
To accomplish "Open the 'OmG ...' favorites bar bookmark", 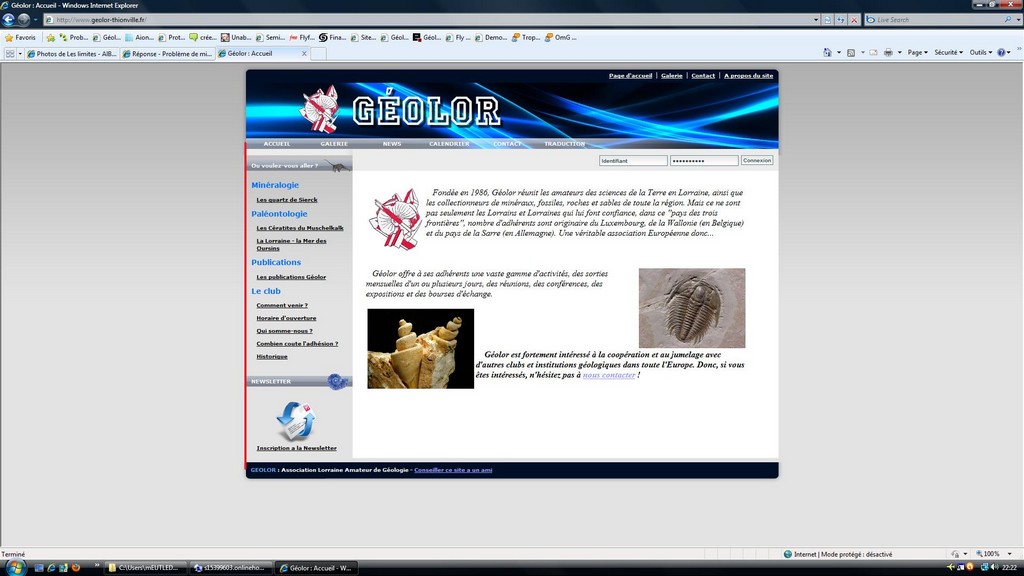I will tap(560, 37).
